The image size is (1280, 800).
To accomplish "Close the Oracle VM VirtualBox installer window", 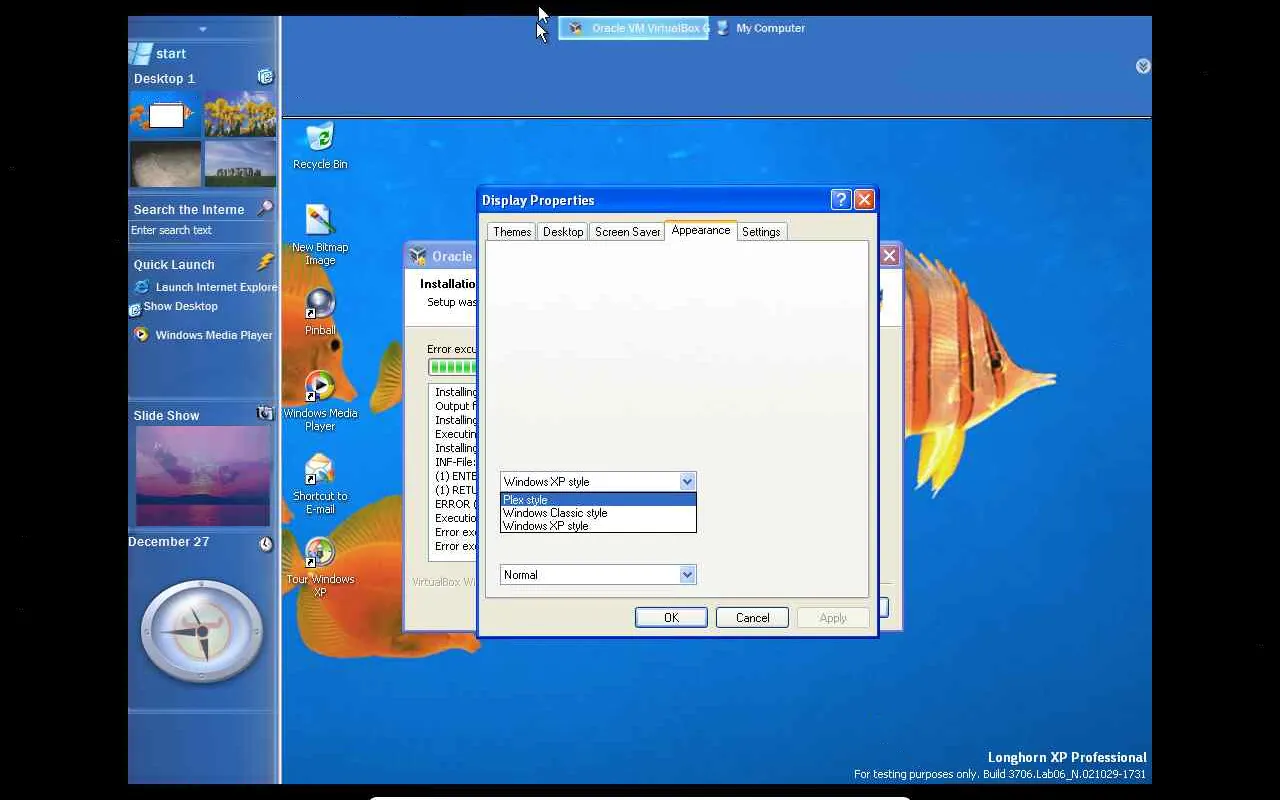I will pos(889,256).
